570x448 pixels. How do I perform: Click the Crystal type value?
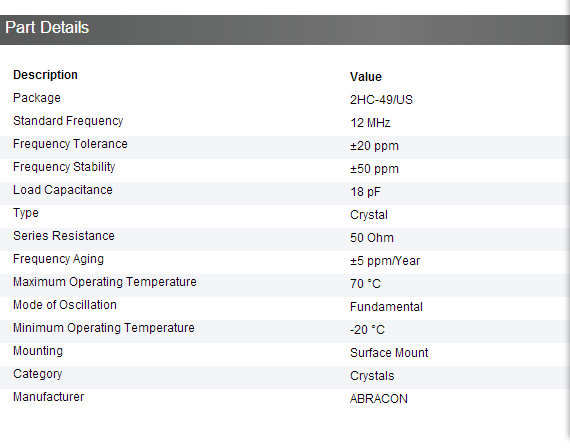[369, 215]
